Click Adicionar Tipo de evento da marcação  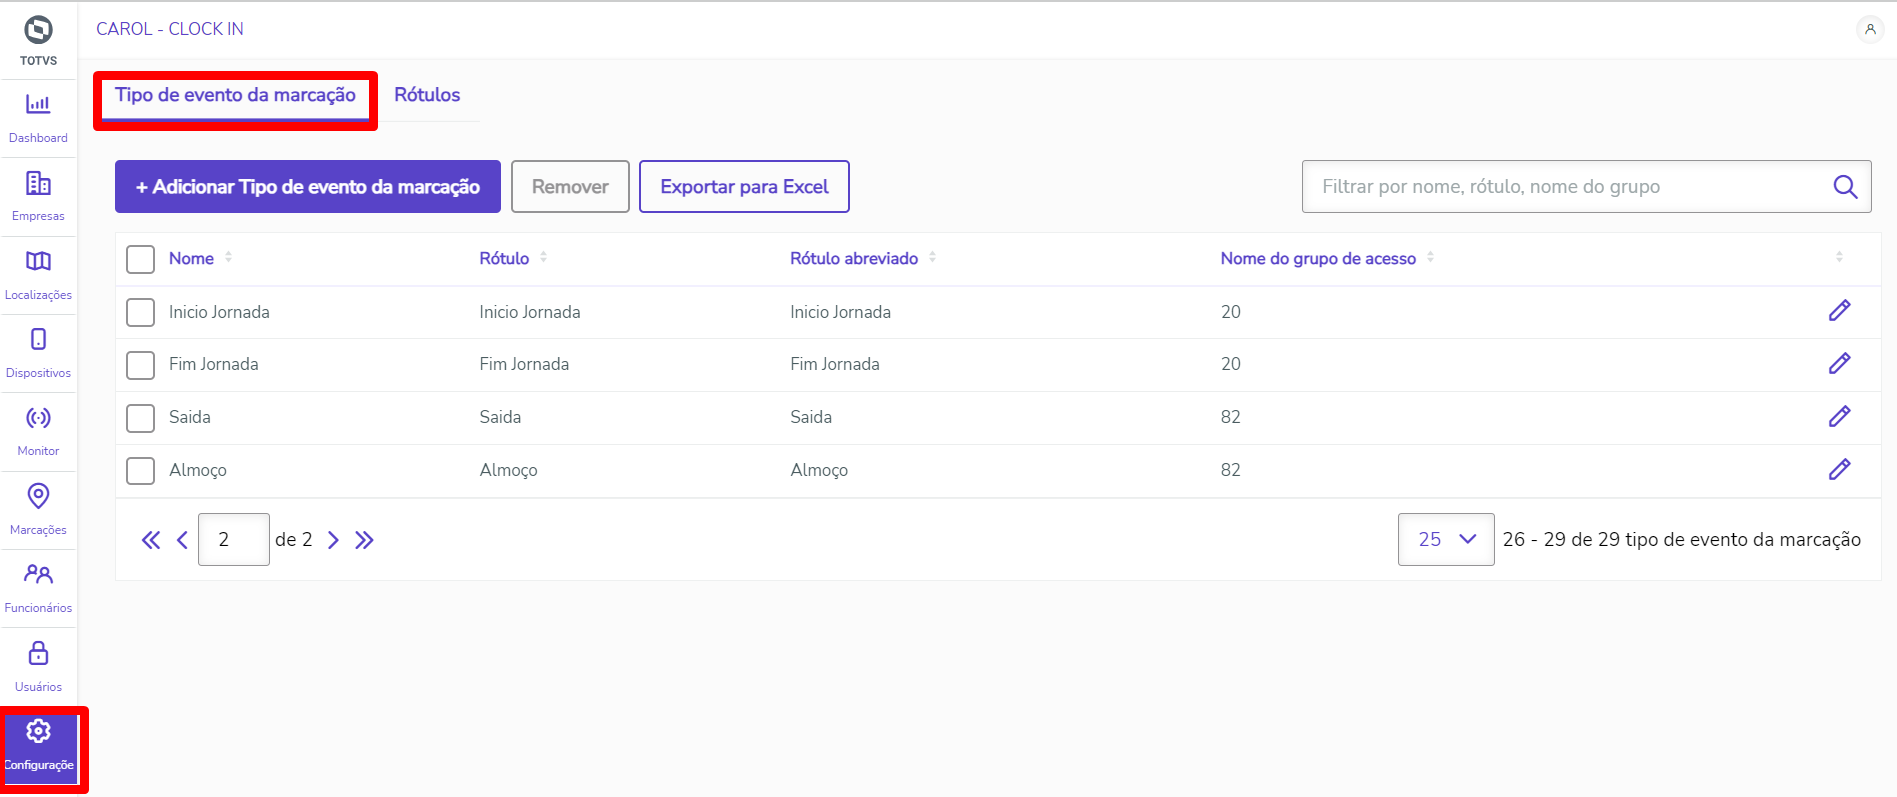click(308, 187)
